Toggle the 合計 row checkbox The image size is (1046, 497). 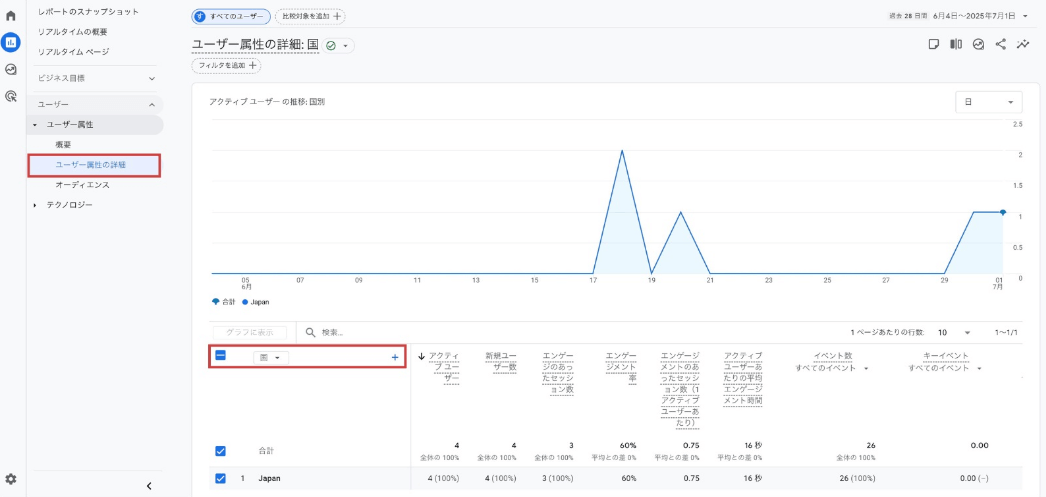point(221,450)
